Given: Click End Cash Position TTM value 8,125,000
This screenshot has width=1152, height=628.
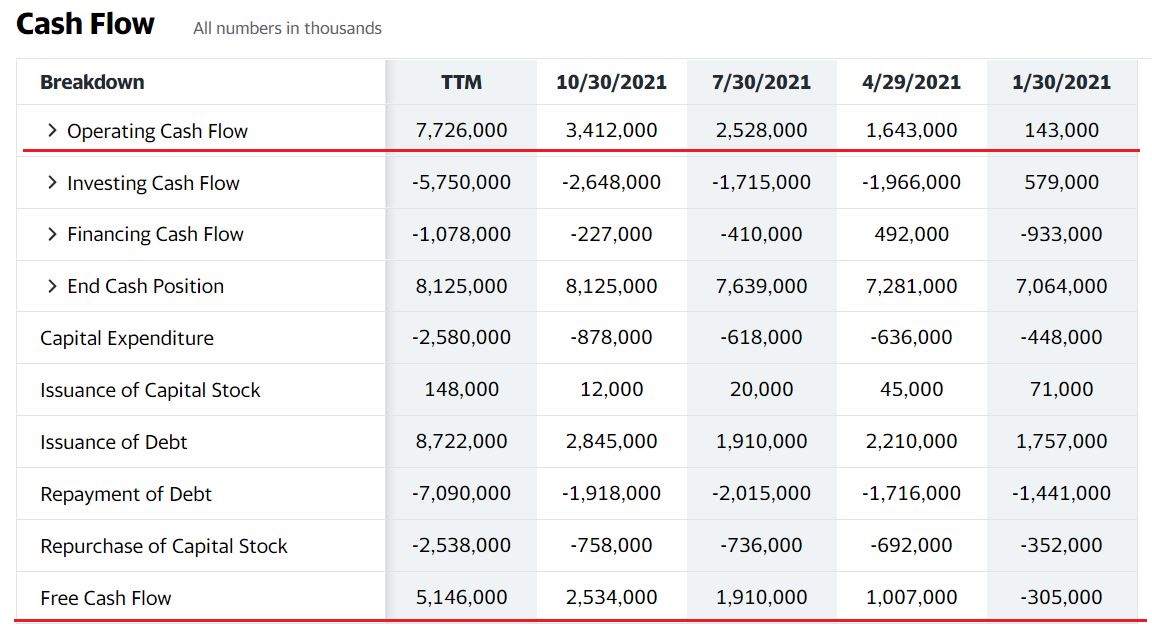Looking at the screenshot, I should point(461,286).
